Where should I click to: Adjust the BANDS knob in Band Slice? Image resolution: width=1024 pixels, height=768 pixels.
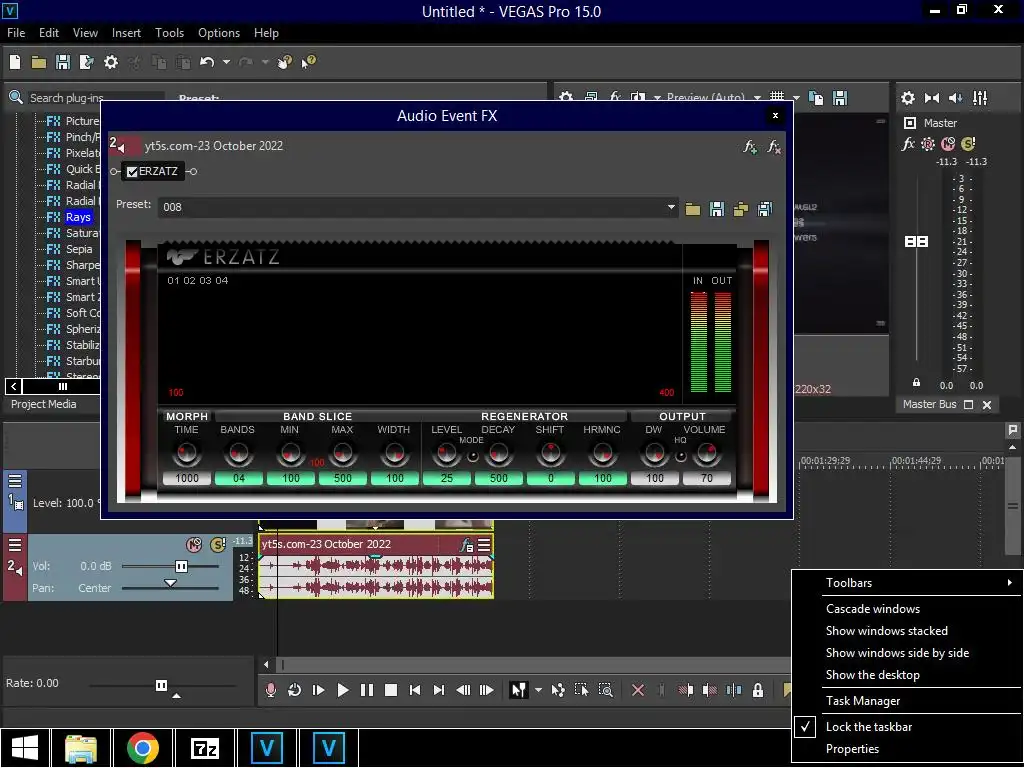(x=238, y=452)
